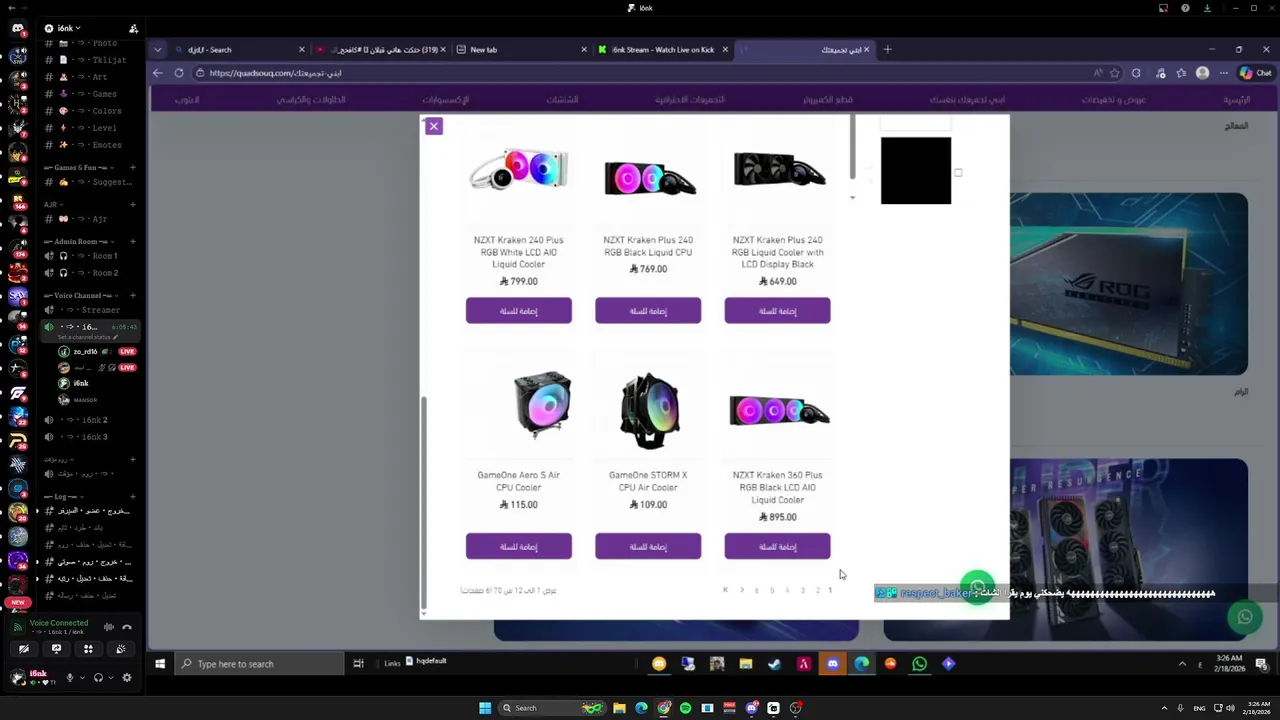
Task: Switch to the i6nk Stream Kick tab
Action: click(664, 50)
